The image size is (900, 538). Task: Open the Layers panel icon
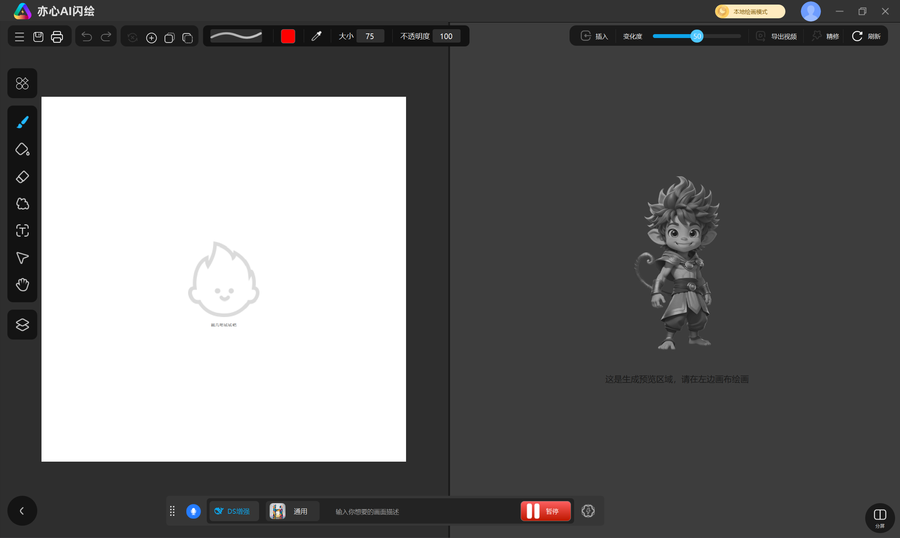click(22, 324)
